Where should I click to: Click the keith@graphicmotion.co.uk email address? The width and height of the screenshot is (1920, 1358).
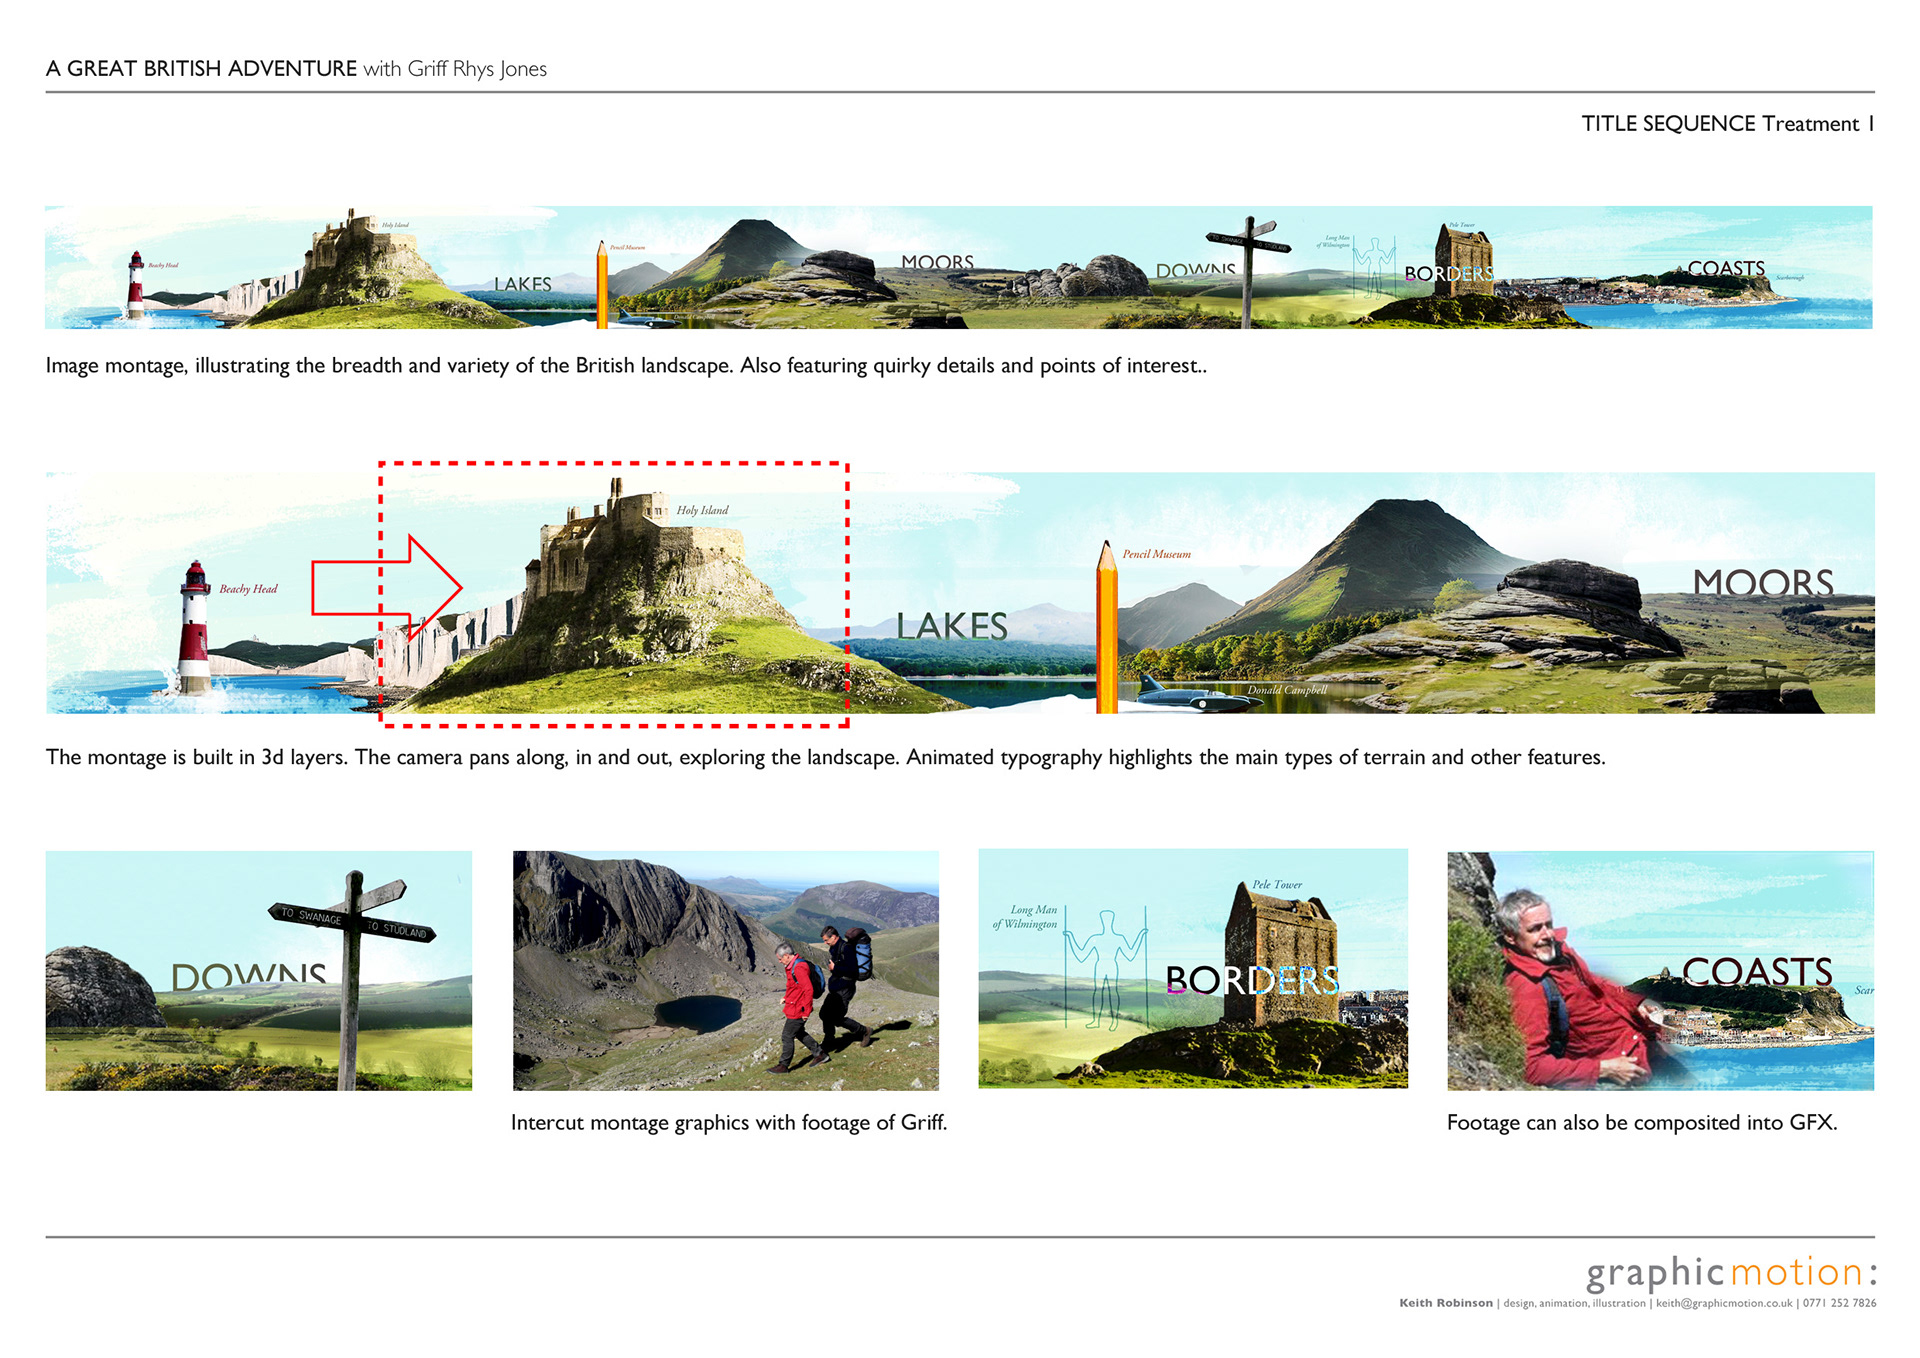[x=1723, y=1303]
